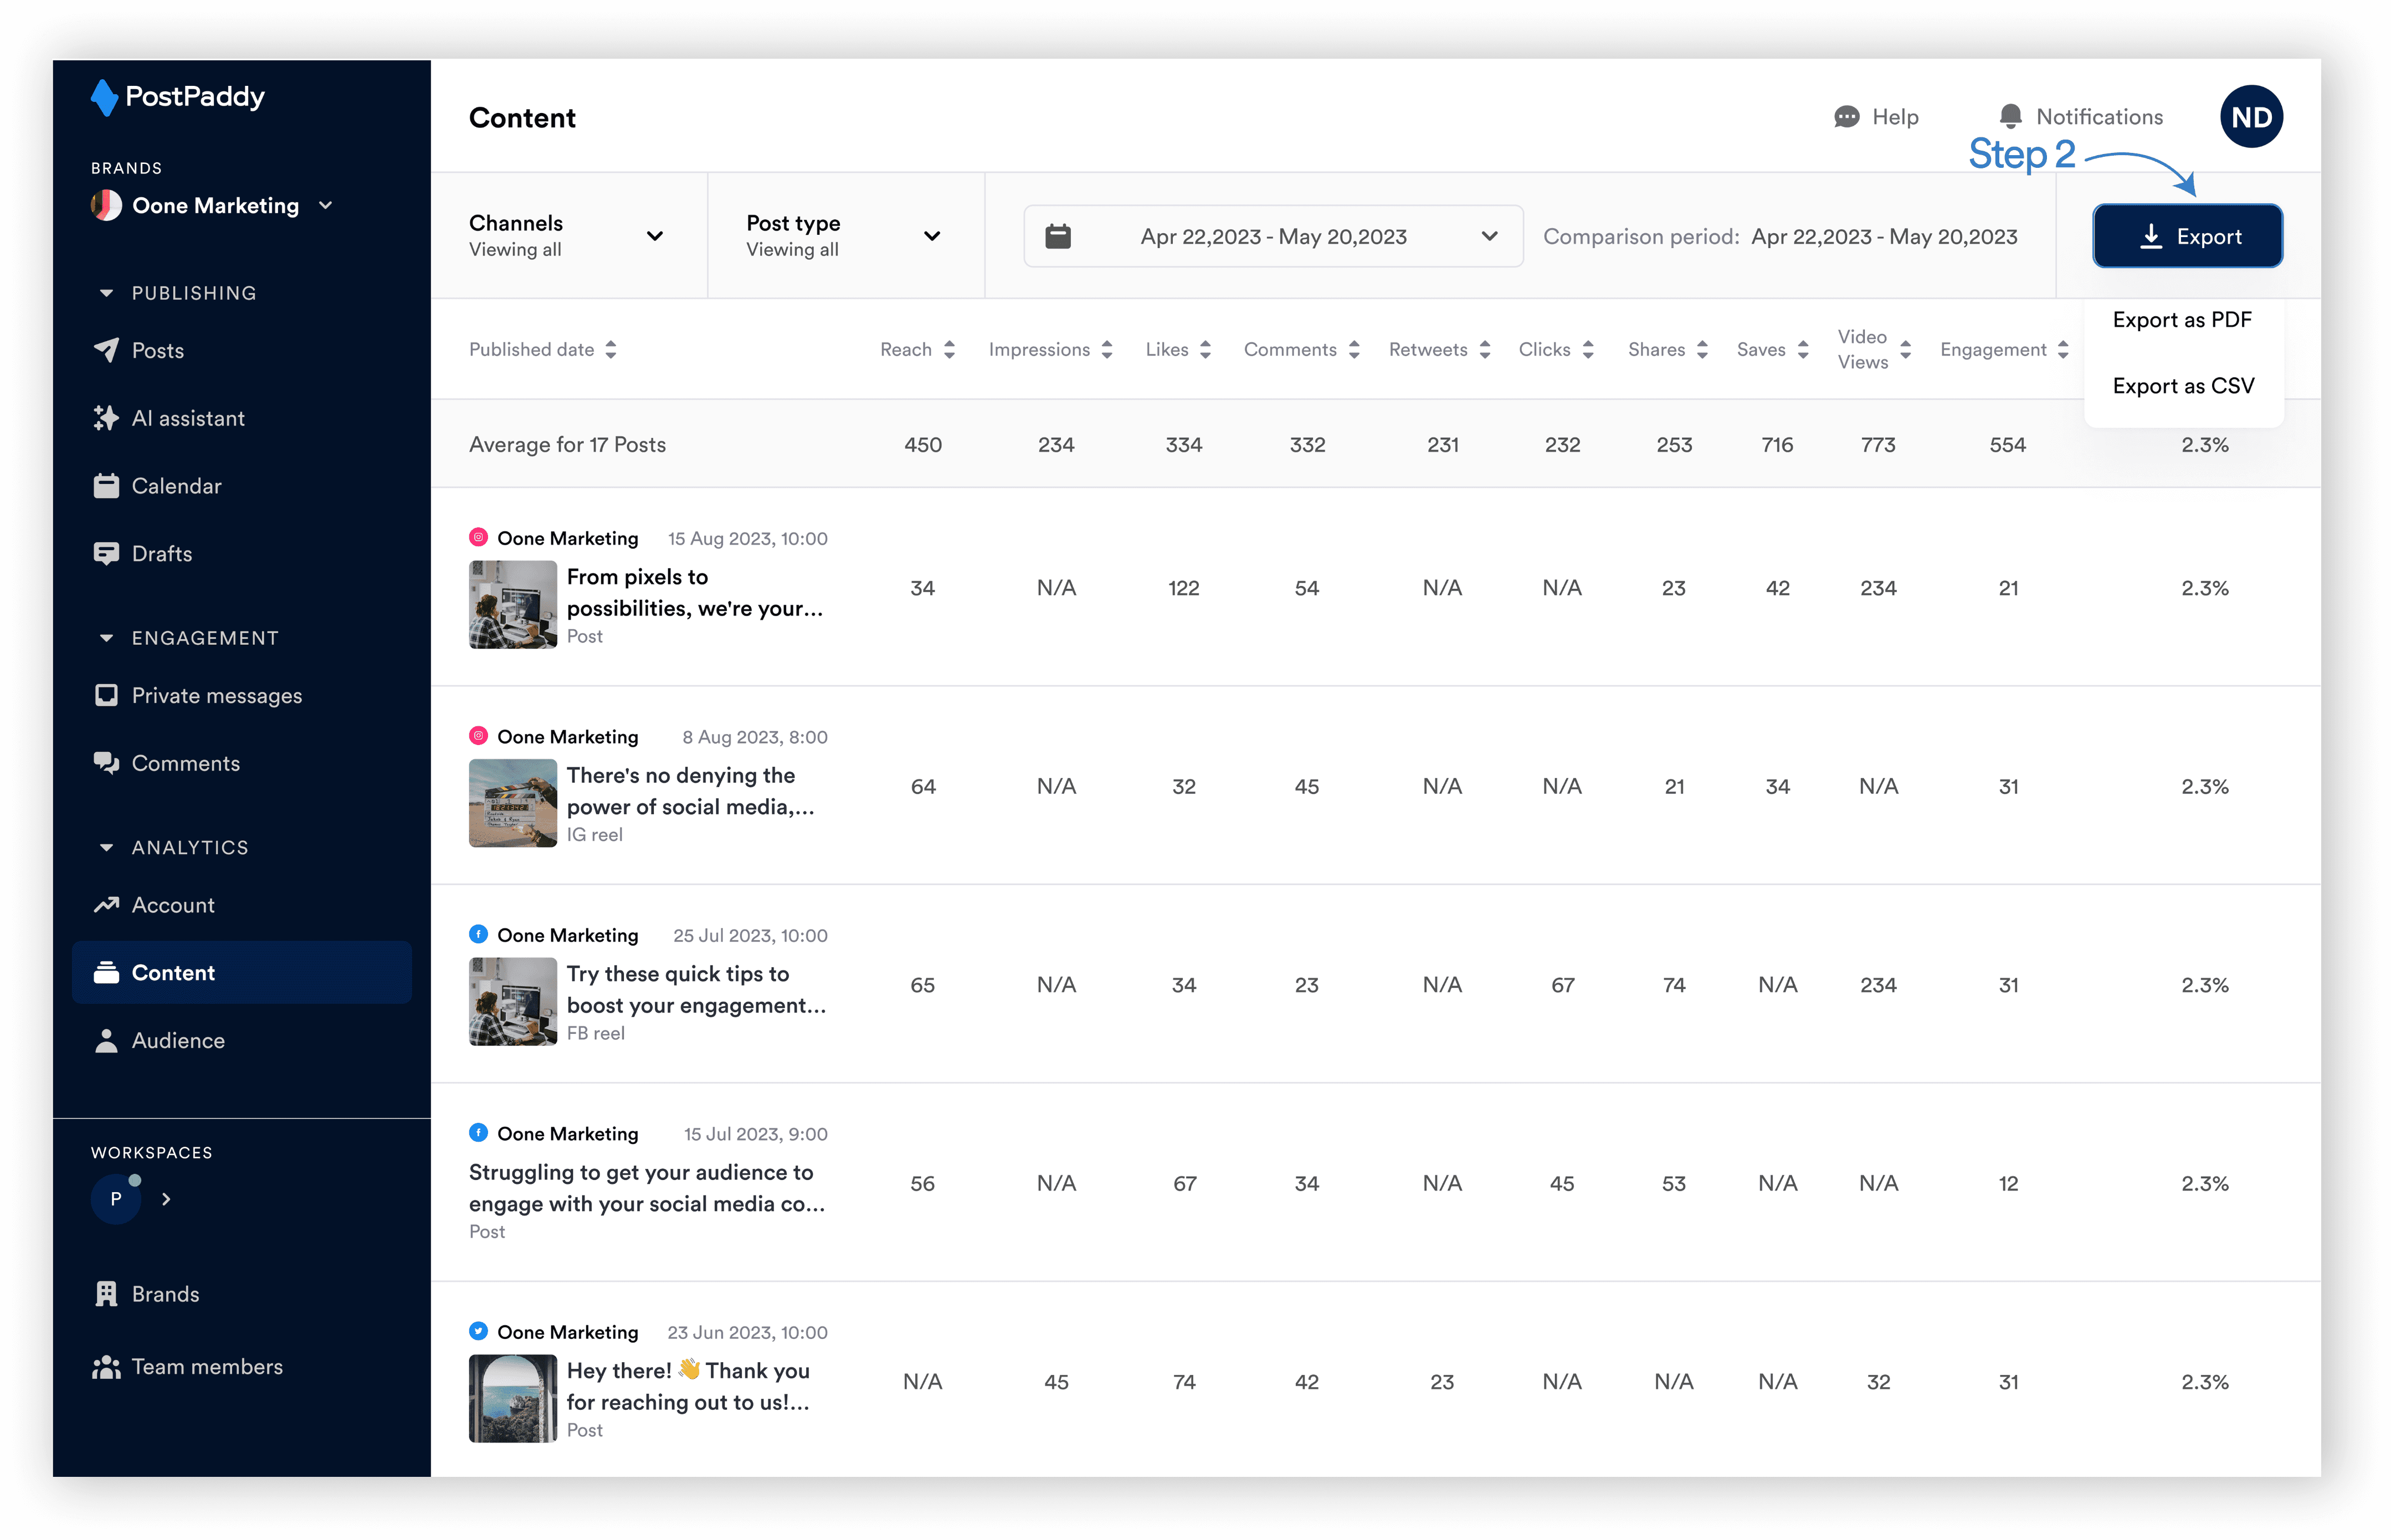Open the 'From pixels to possibilities' post thumbnail

(x=513, y=604)
